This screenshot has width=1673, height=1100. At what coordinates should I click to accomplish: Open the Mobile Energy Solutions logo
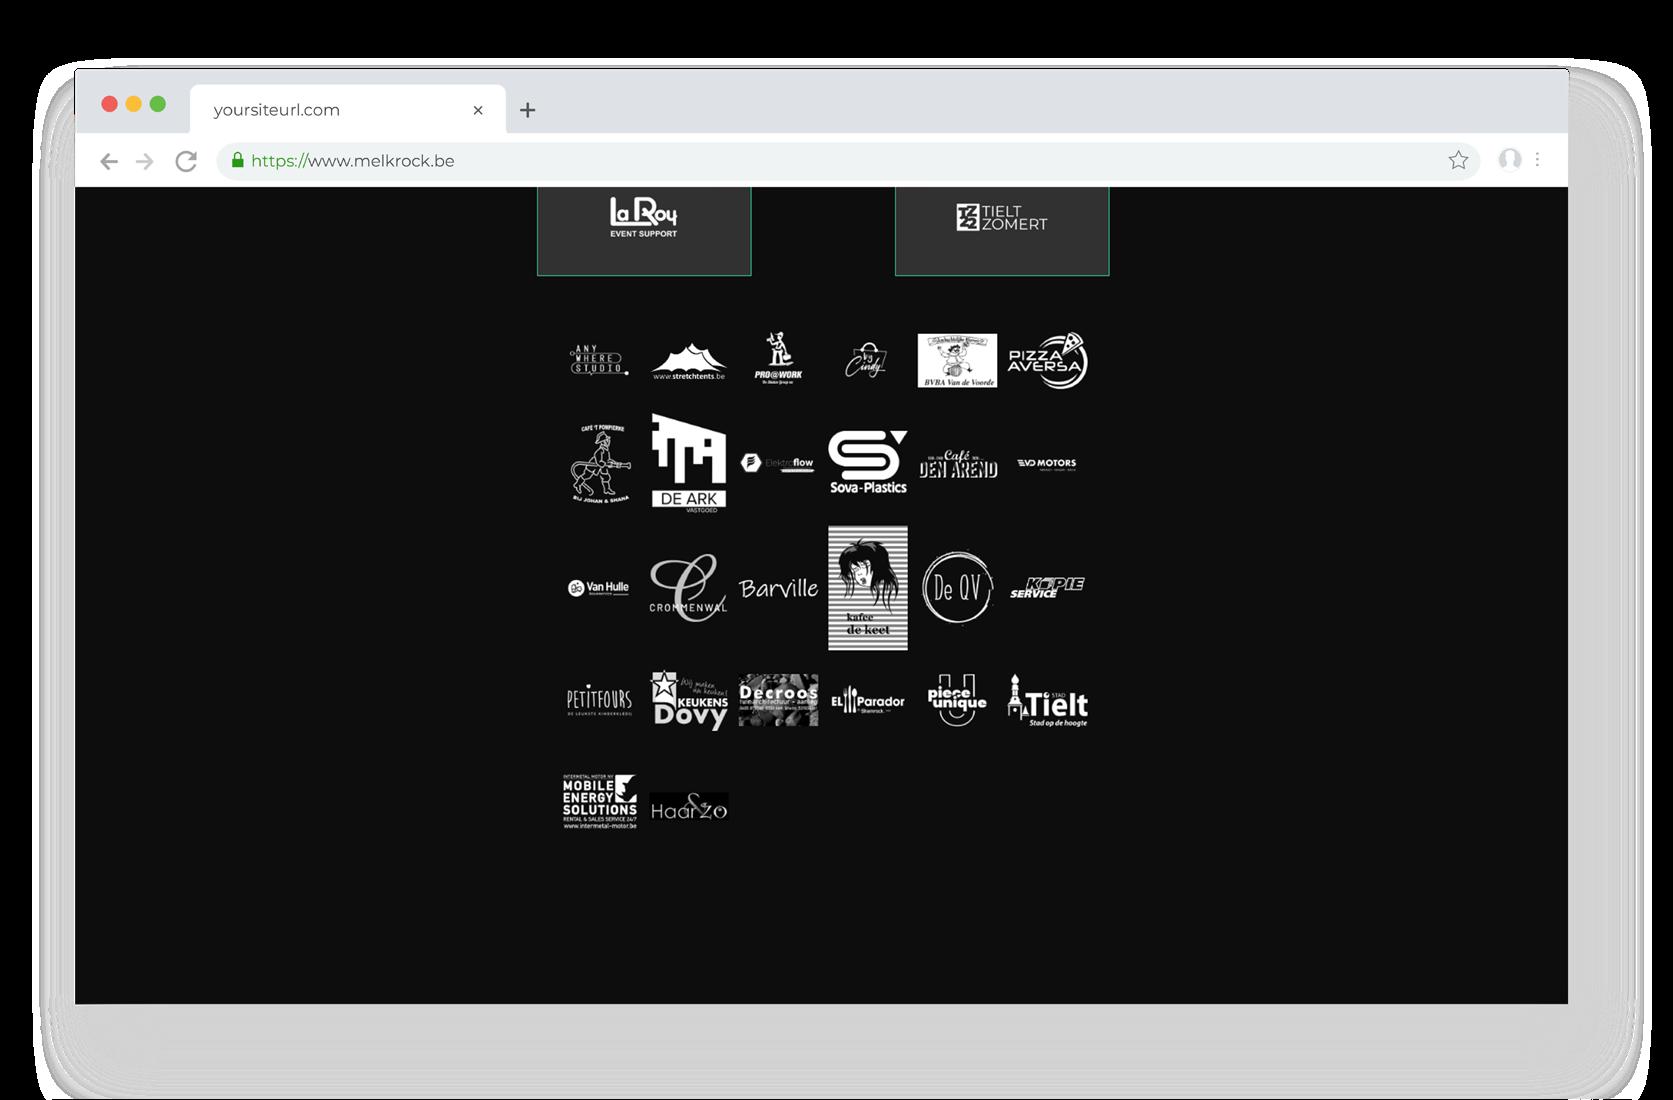point(600,802)
